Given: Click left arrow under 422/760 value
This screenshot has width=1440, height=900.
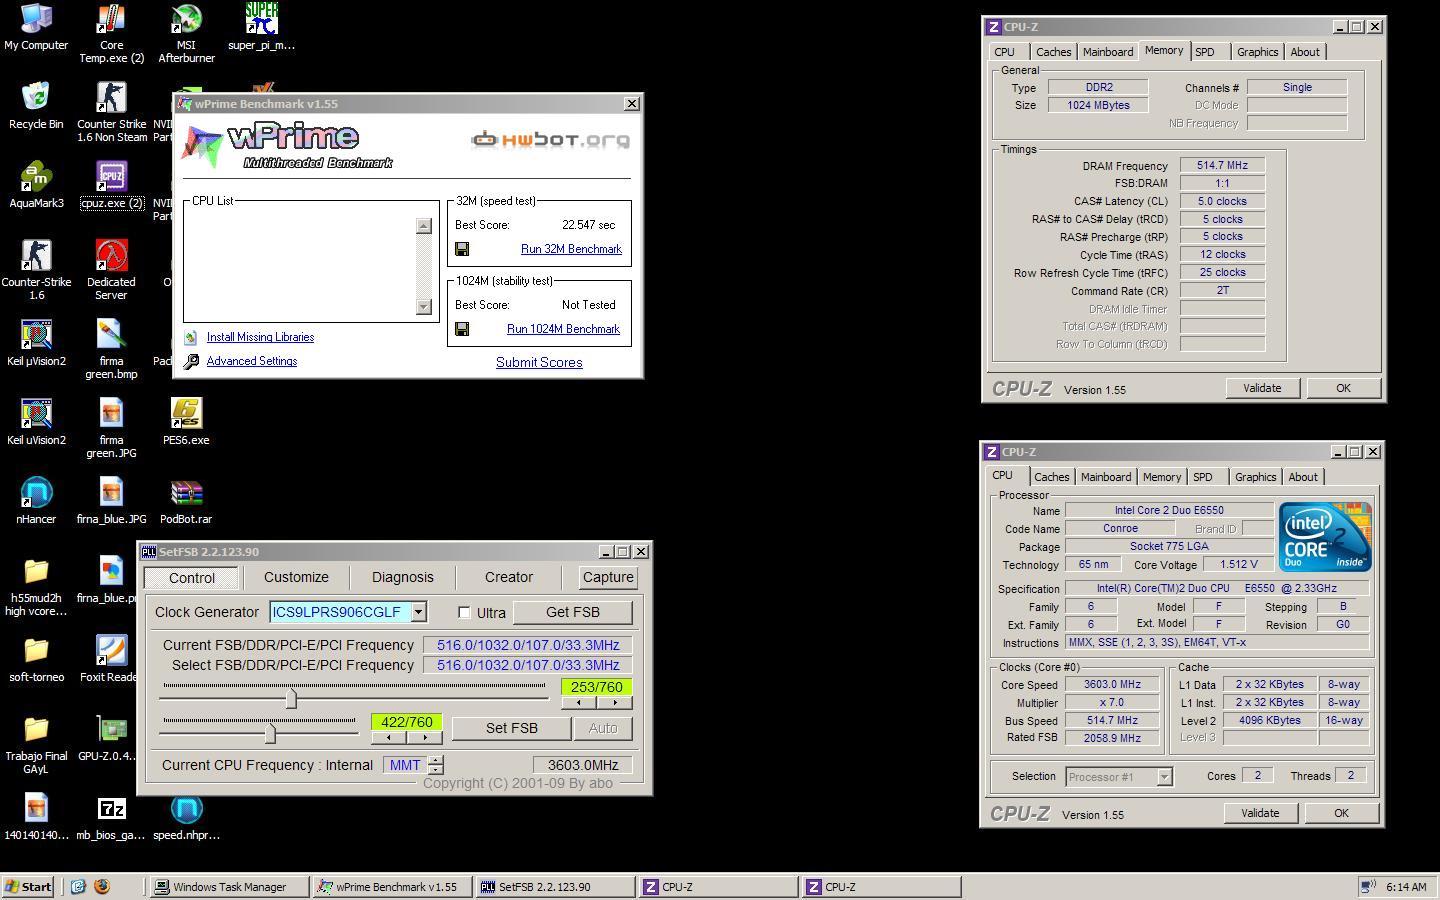Looking at the screenshot, I should 388,737.
